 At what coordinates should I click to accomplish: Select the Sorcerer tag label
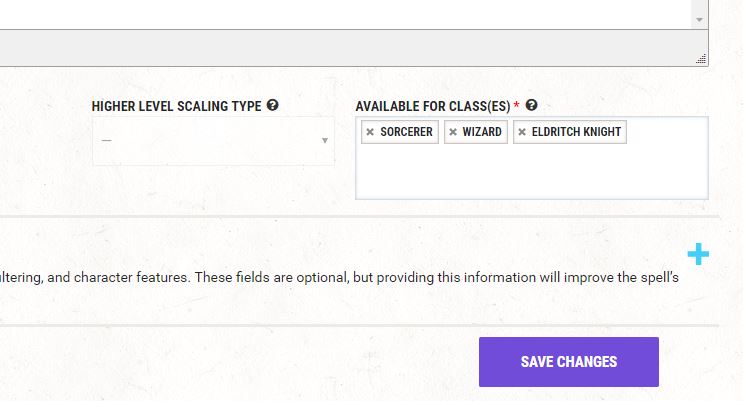(406, 132)
